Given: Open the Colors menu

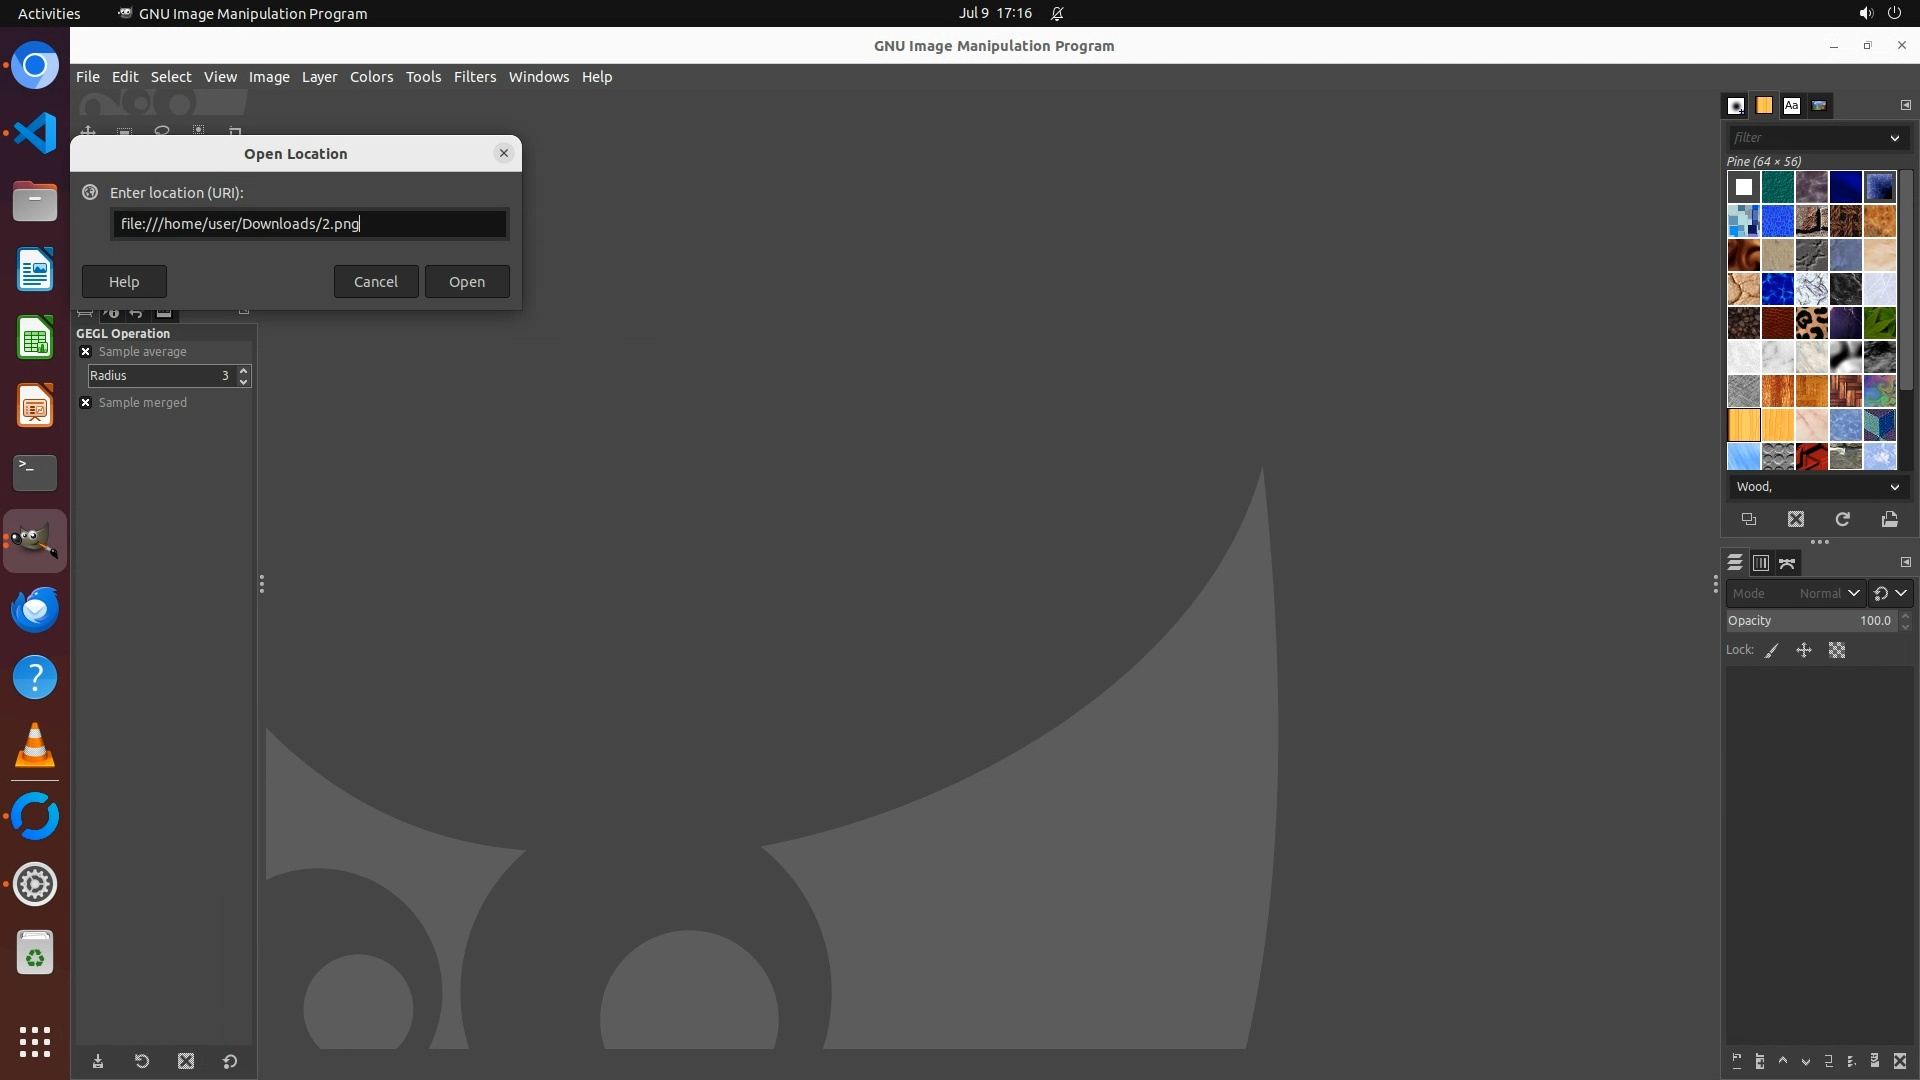Looking at the screenshot, I should point(371,77).
